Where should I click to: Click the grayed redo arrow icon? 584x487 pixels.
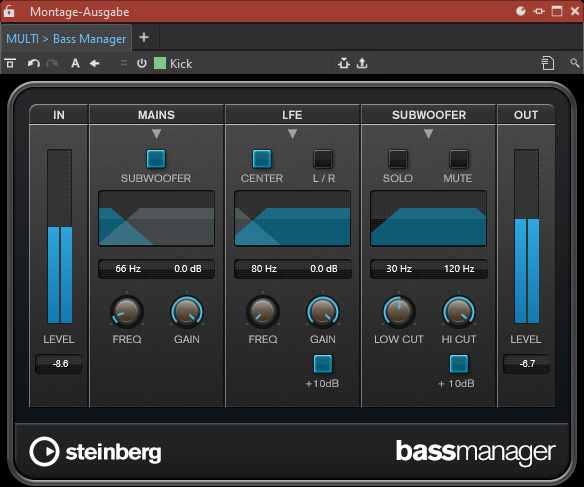[x=52, y=63]
